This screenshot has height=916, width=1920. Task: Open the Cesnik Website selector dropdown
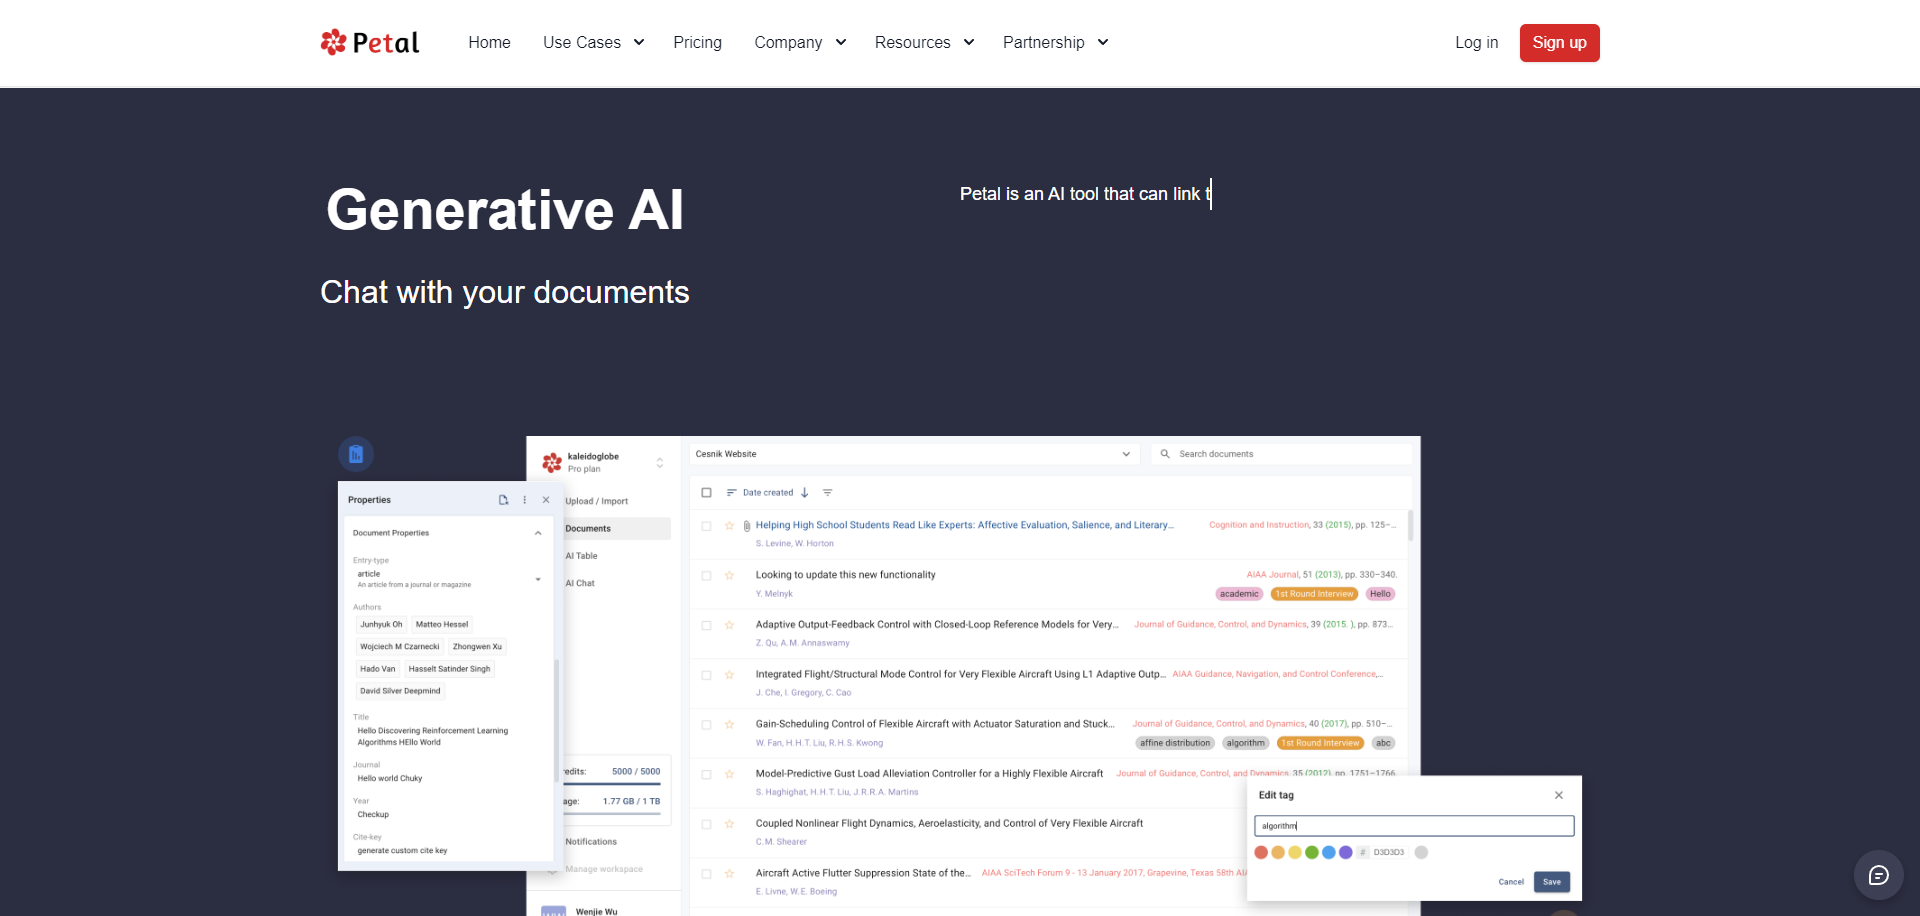pyautogui.click(x=1125, y=454)
